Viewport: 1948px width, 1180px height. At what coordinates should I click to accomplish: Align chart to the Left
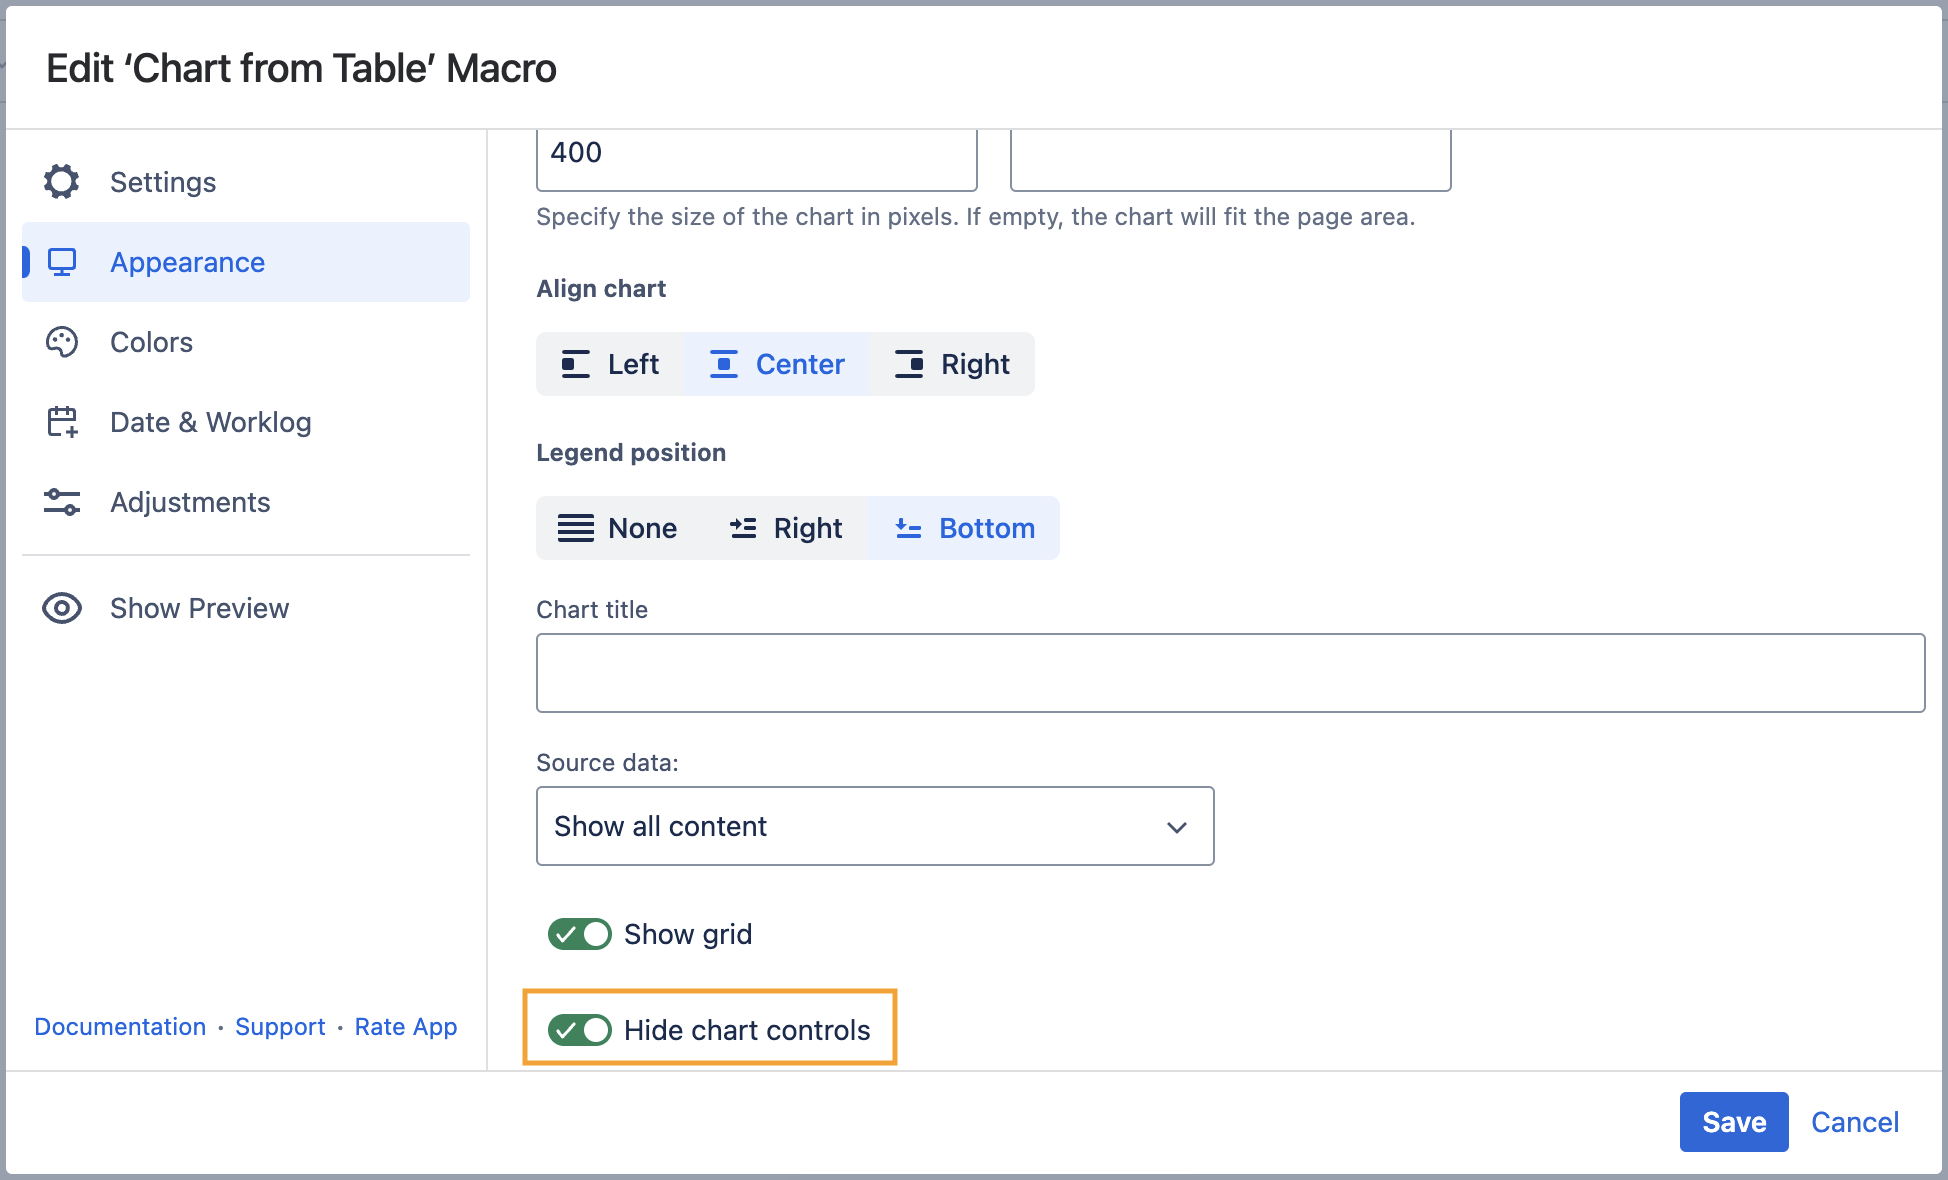coord(610,364)
